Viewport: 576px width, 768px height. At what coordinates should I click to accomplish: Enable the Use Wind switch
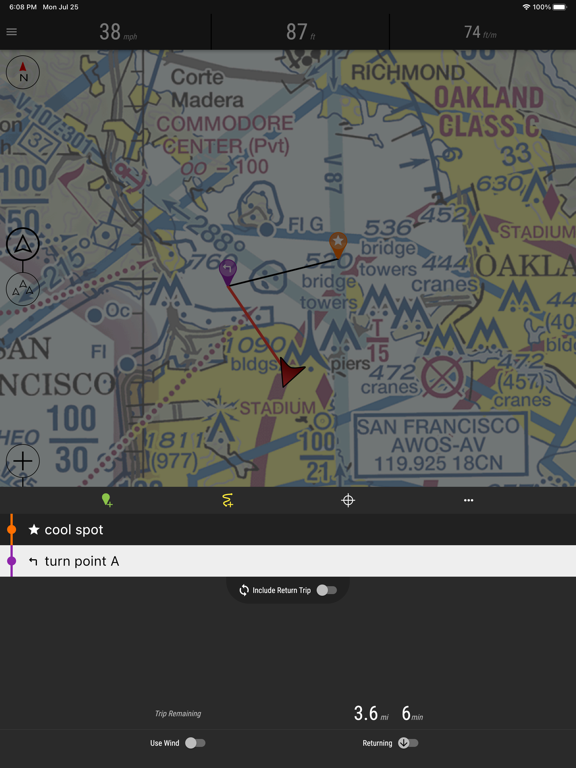coord(195,743)
